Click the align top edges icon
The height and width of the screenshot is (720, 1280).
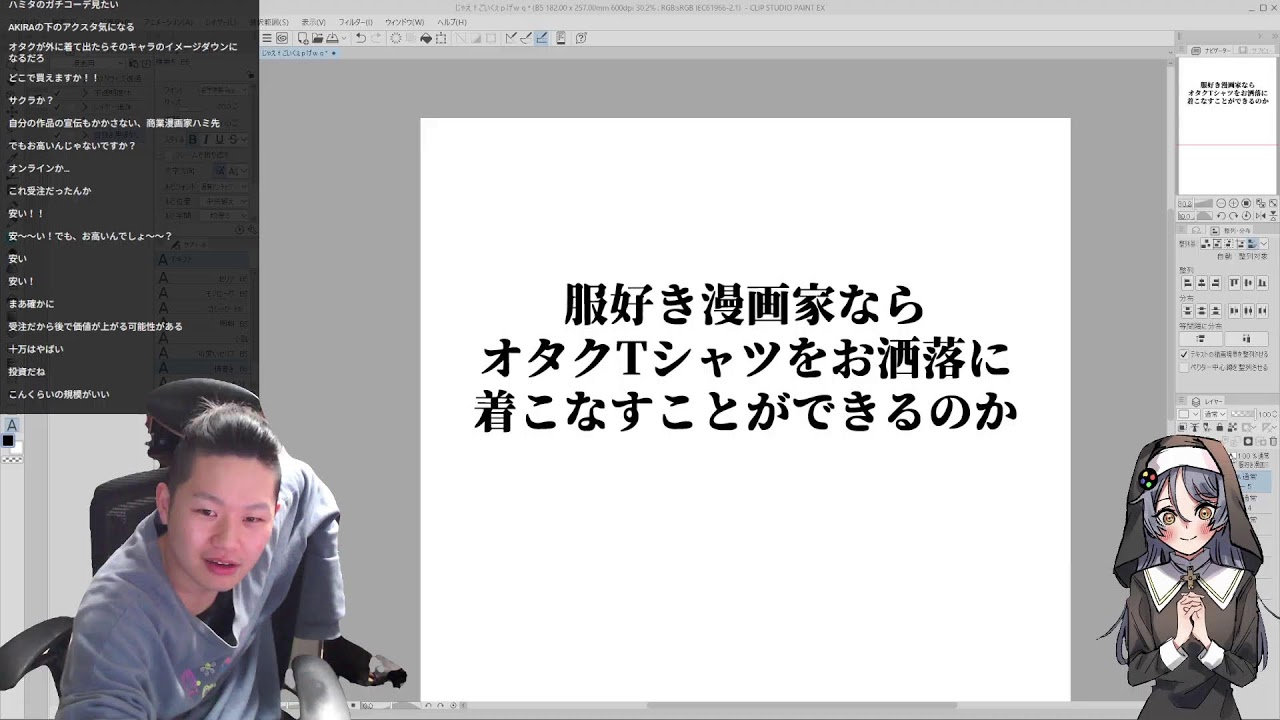pos(1234,283)
